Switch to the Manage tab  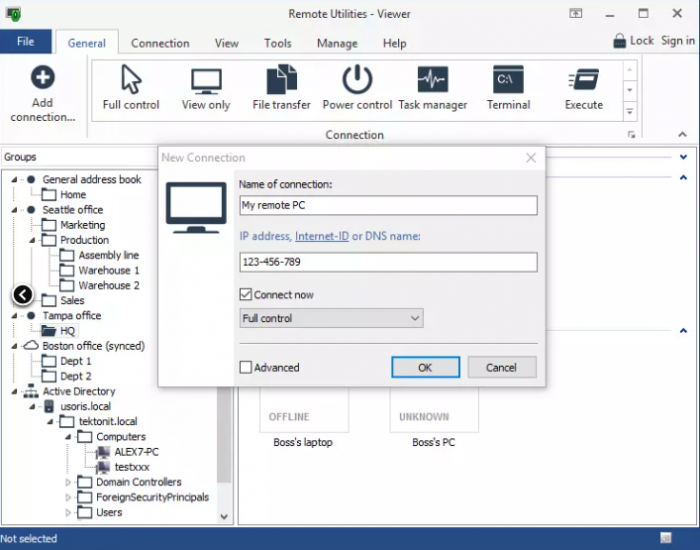(x=337, y=43)
